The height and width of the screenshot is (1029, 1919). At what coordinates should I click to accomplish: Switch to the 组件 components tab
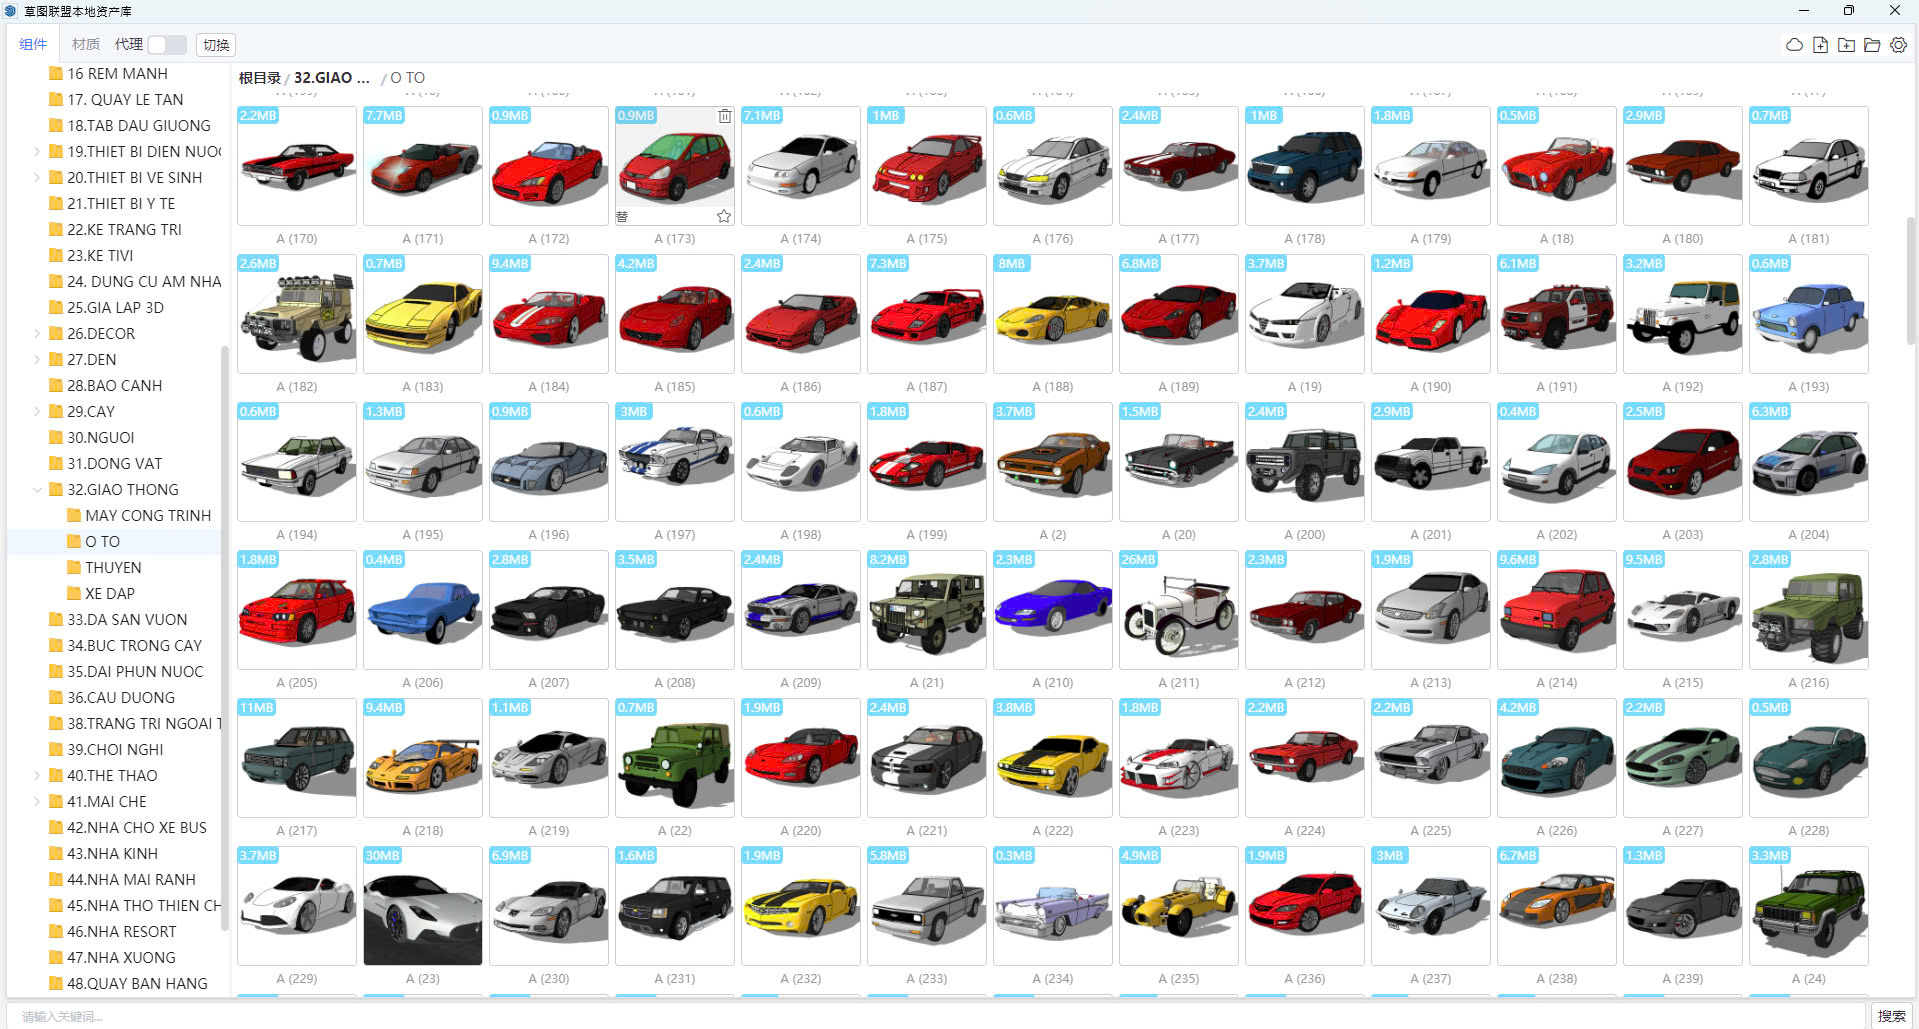pyautogui.click(x=33, y=45)
